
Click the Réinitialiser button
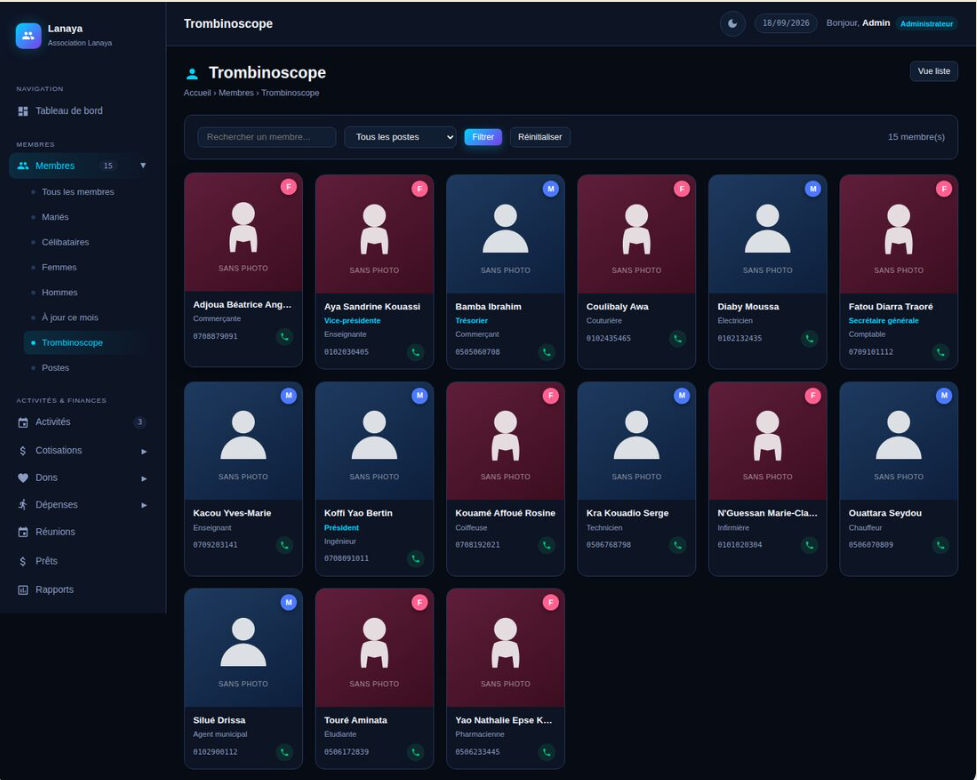click(540, 137)
